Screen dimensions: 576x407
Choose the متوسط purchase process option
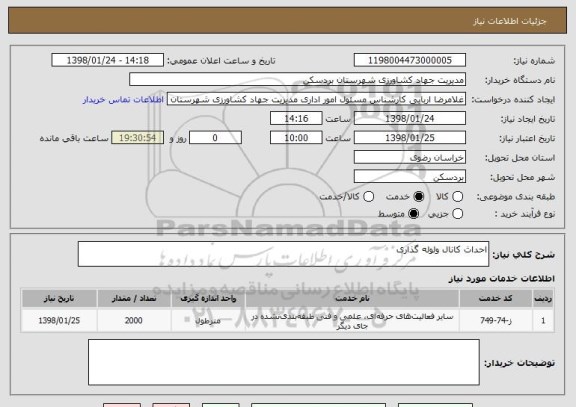pos(413,213)
